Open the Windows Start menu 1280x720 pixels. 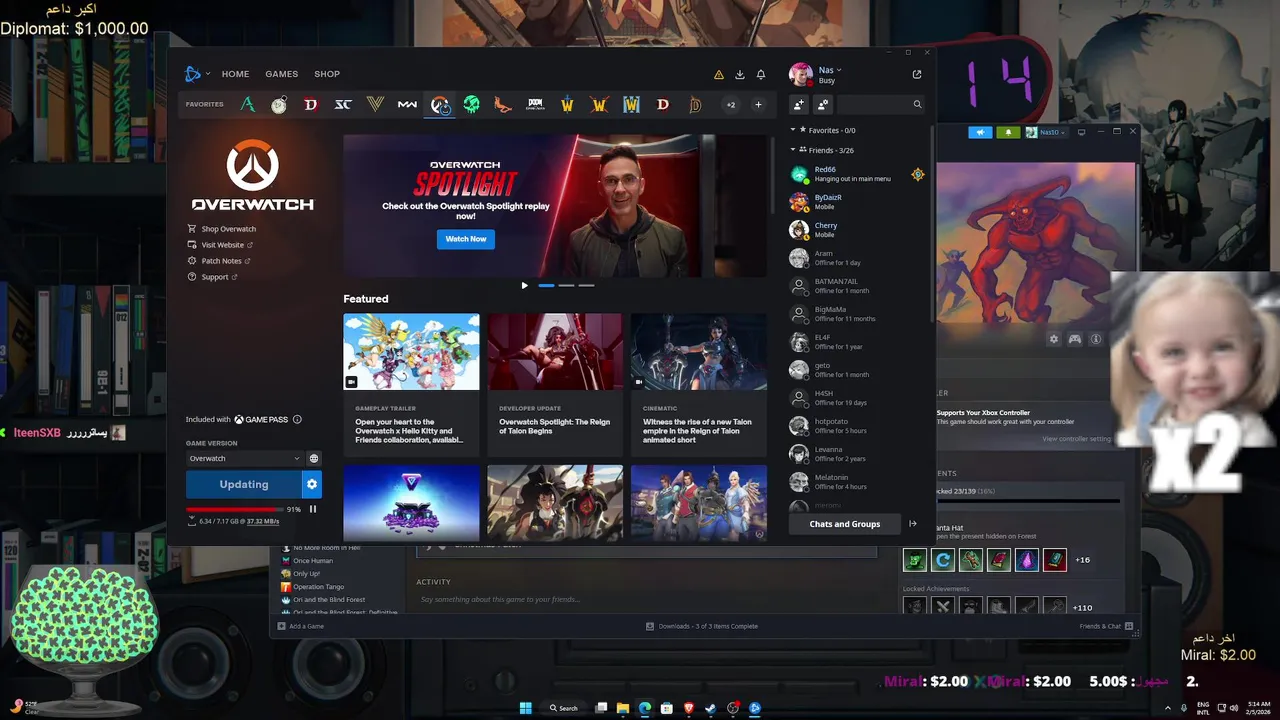coord(525,708)
